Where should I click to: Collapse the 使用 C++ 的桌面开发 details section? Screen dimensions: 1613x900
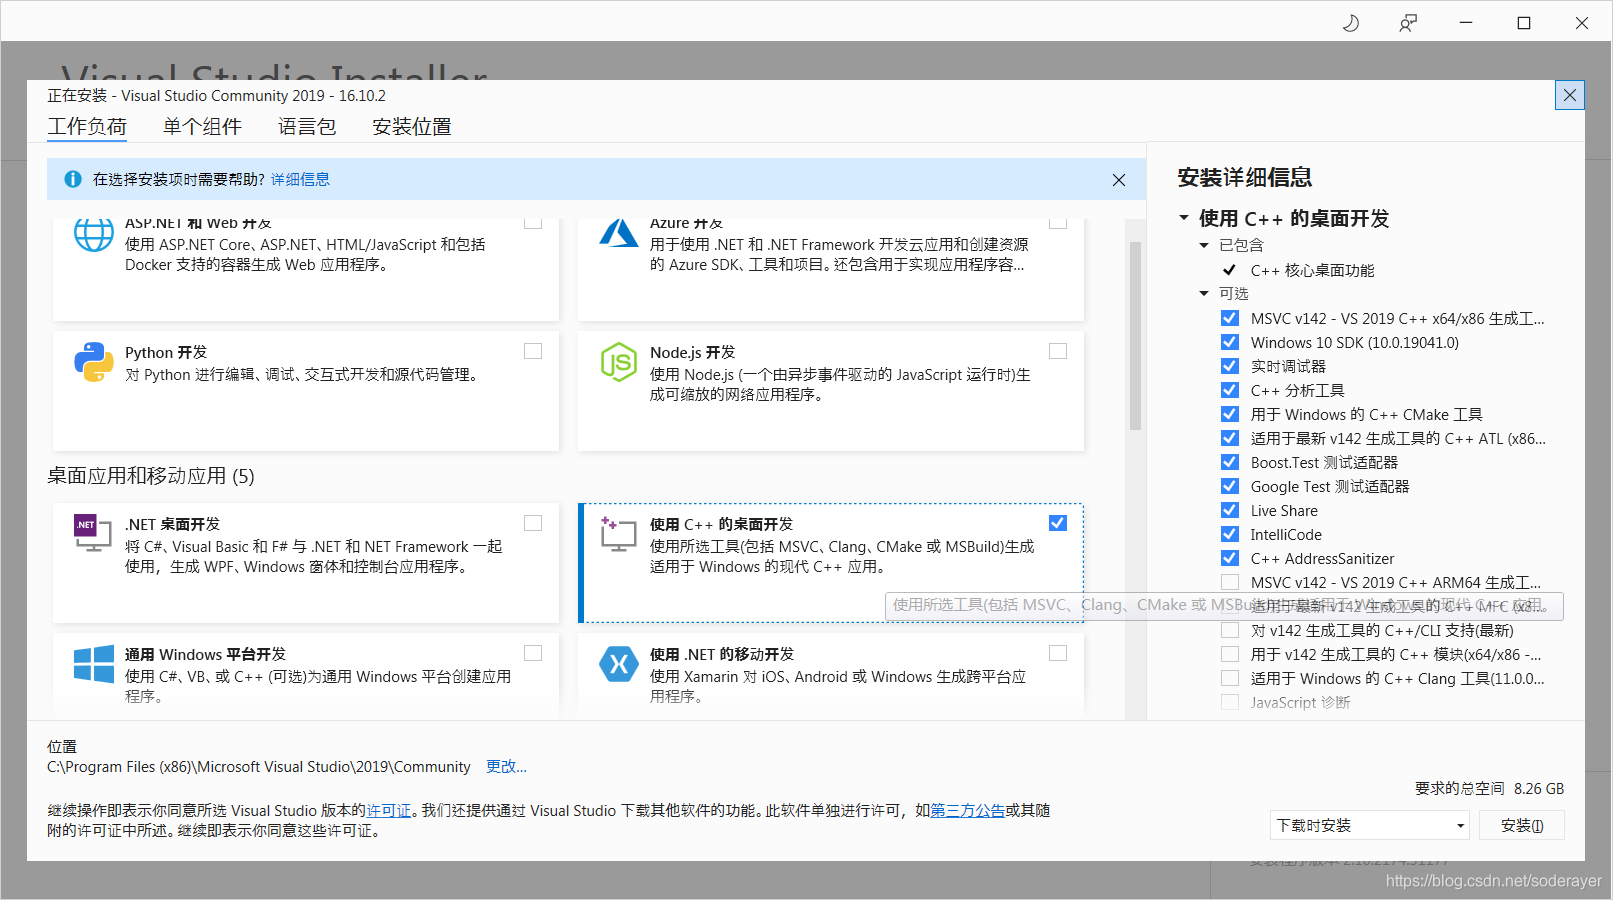pyautogui.click(x=1184, y=218)
